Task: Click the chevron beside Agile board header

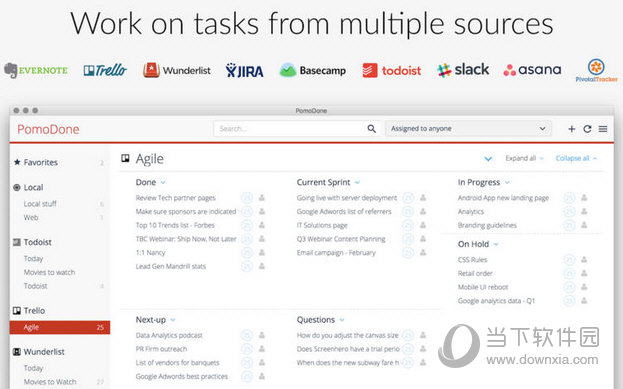Action: (x=488, y=159)
